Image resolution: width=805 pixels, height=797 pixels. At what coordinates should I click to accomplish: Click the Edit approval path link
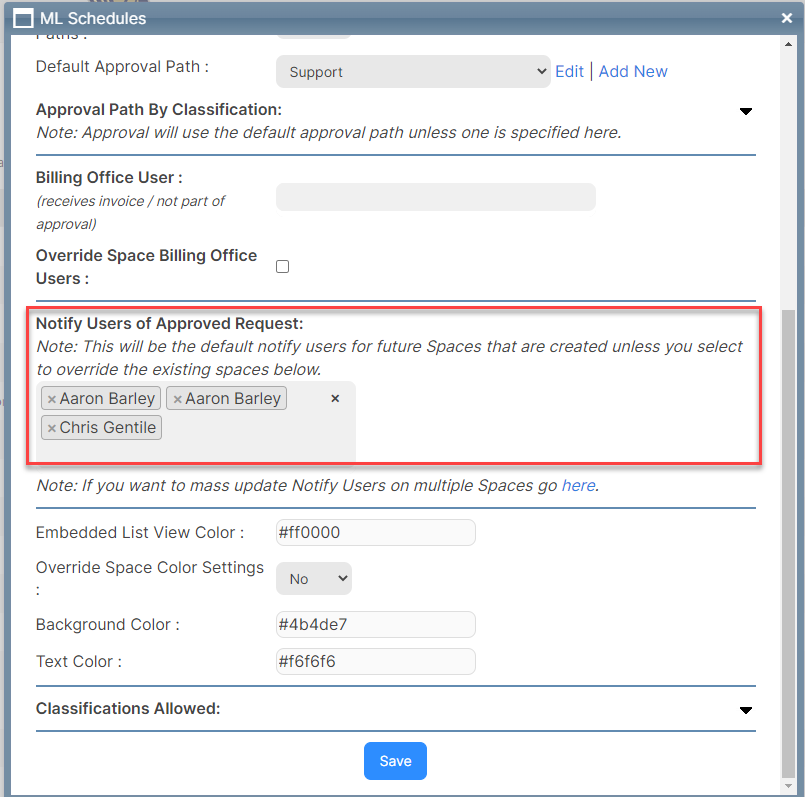coord(569,71)
